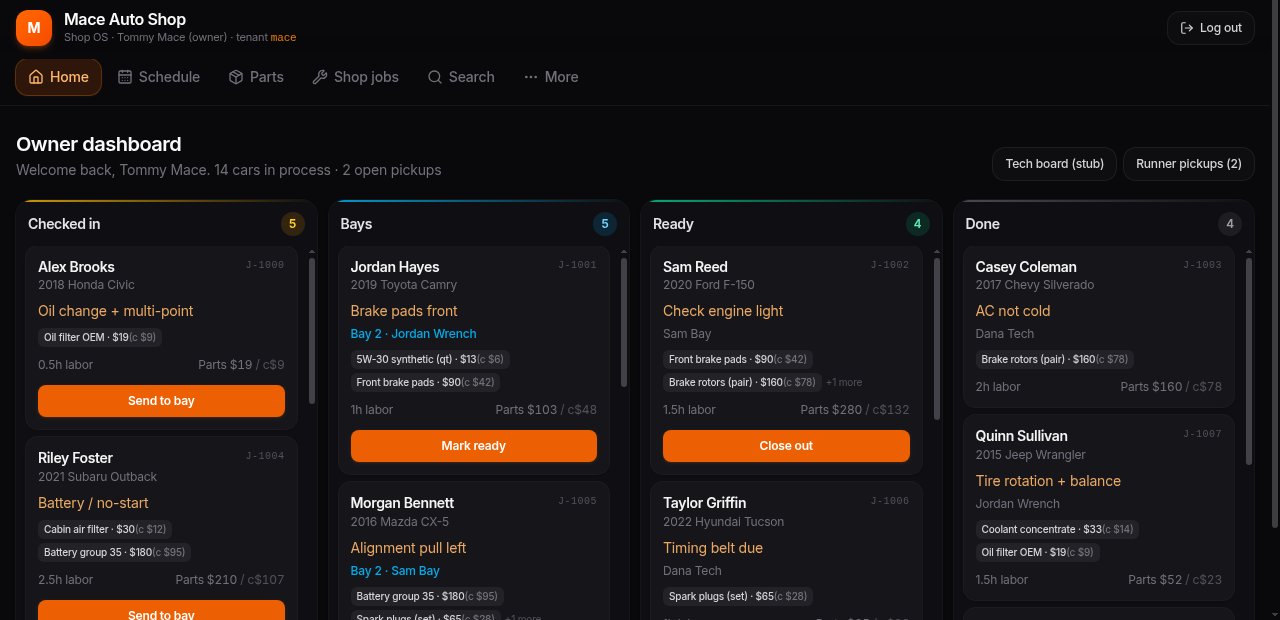The height and width of the screenshot is (620, 1280).
Task: Click job number J-1000
Action: (265, 265)
